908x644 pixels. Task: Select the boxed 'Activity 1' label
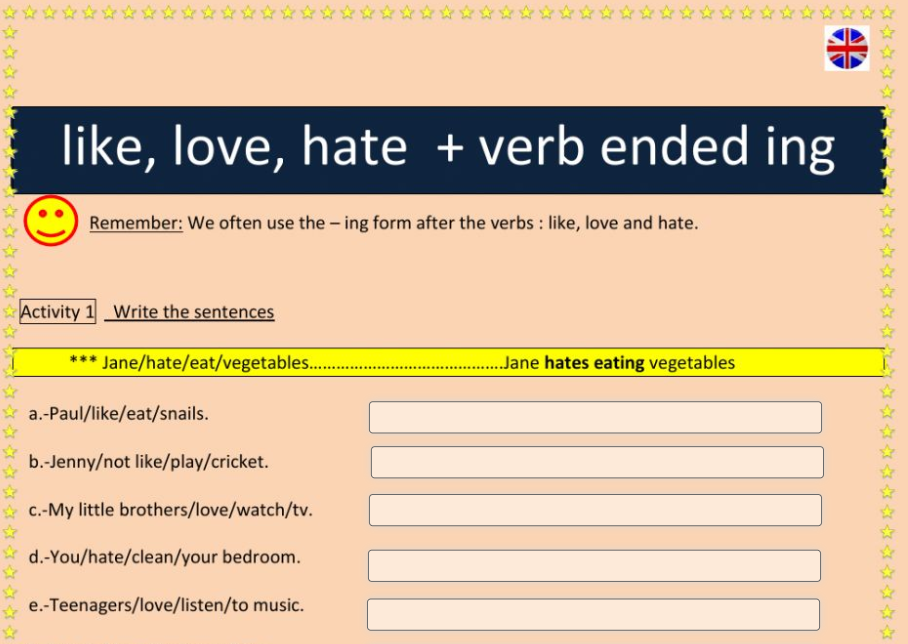(x=58, y=312)
